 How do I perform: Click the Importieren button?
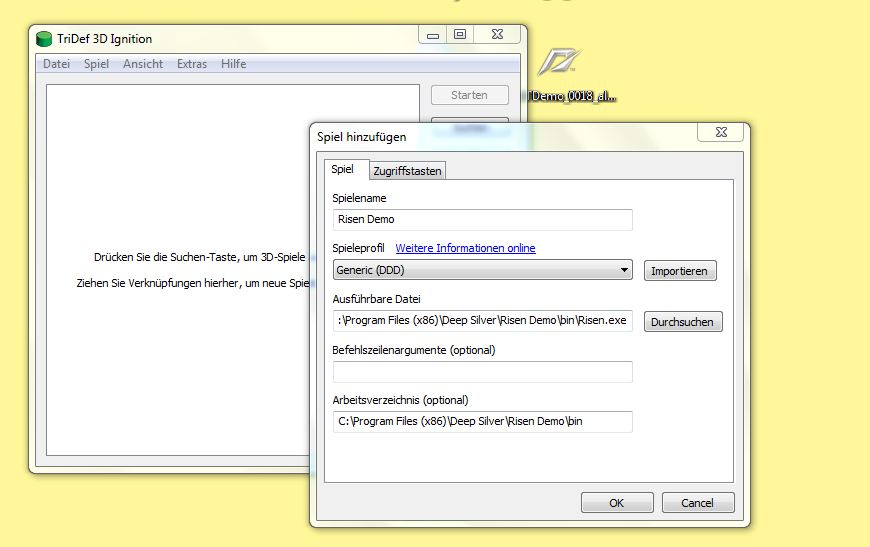coord(680,271)
